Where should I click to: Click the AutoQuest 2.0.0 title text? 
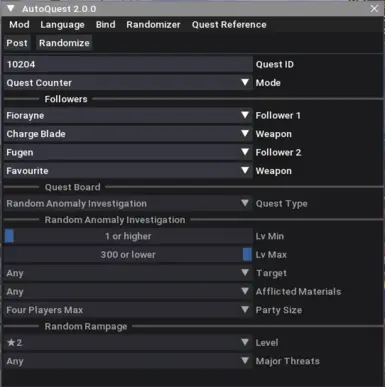(x=59, y=9)
